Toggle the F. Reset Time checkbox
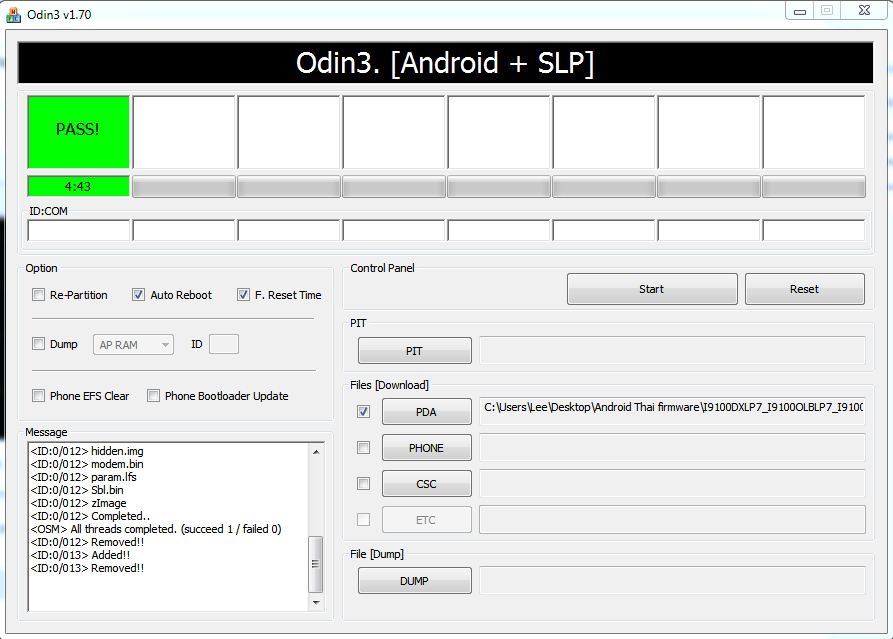The width and height of the screenshot is (893, 639). [x=243, y=295]
